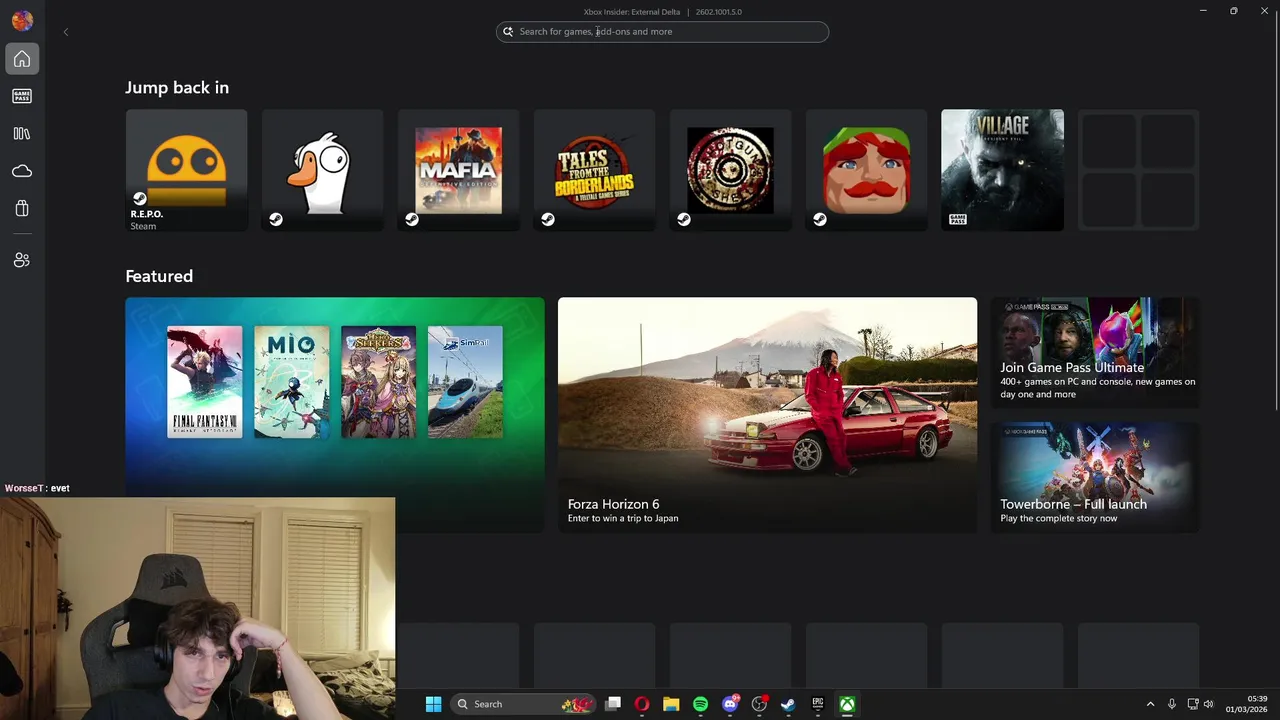Open Resident Evil Village tile
Screen dimensions: 1280x720
coord(1002,170)
